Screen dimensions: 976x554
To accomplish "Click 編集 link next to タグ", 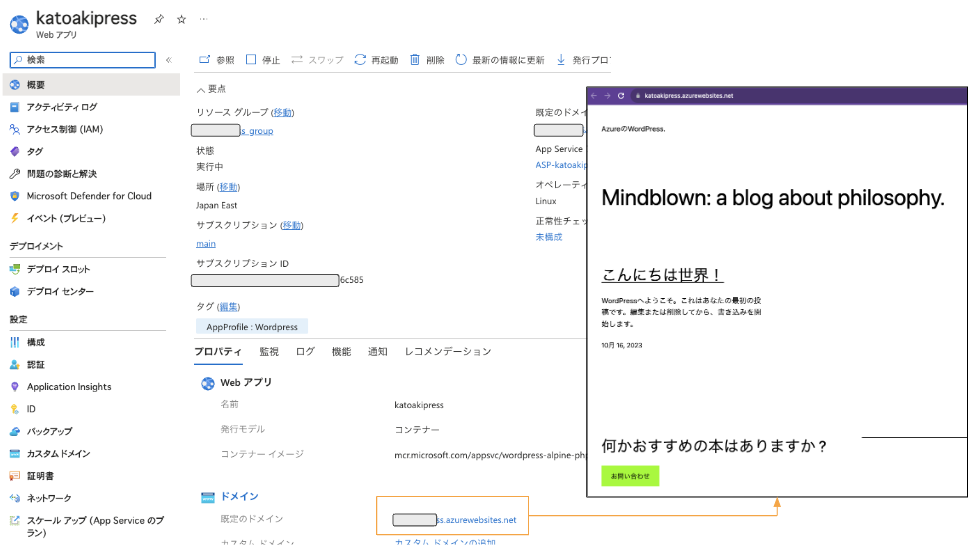I will click(228, 307).
